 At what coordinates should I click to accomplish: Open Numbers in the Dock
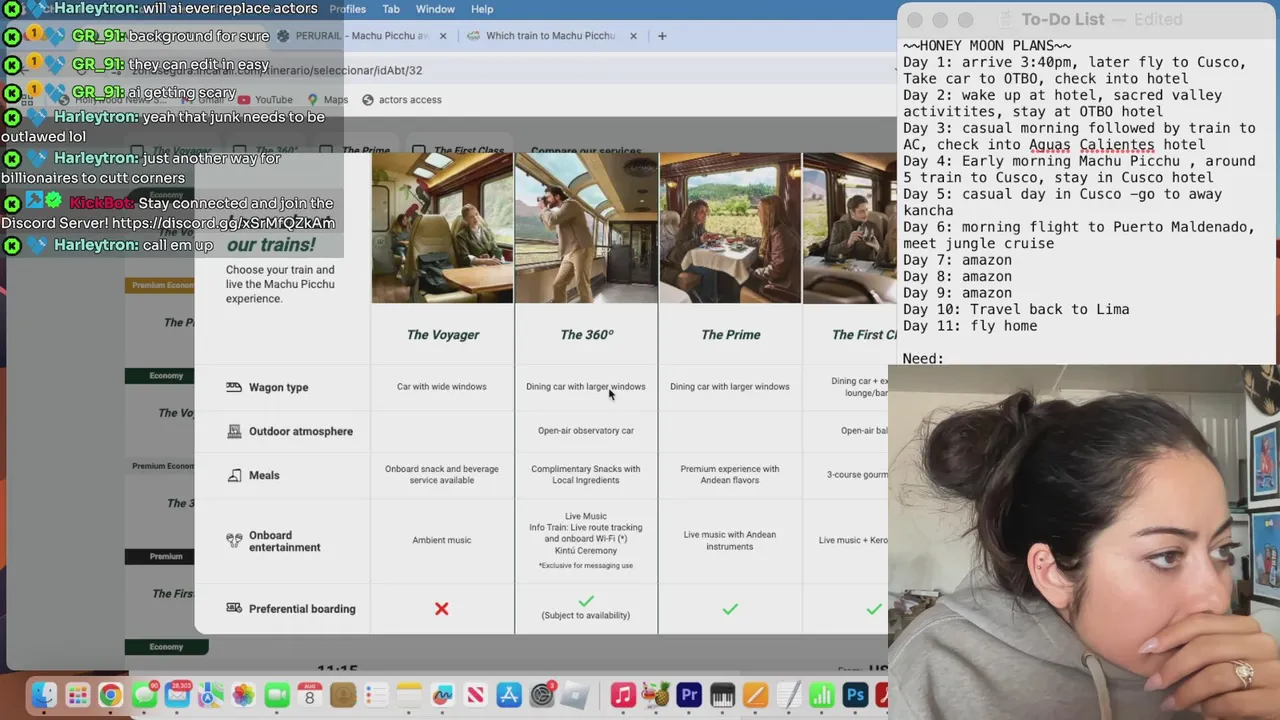821,695
